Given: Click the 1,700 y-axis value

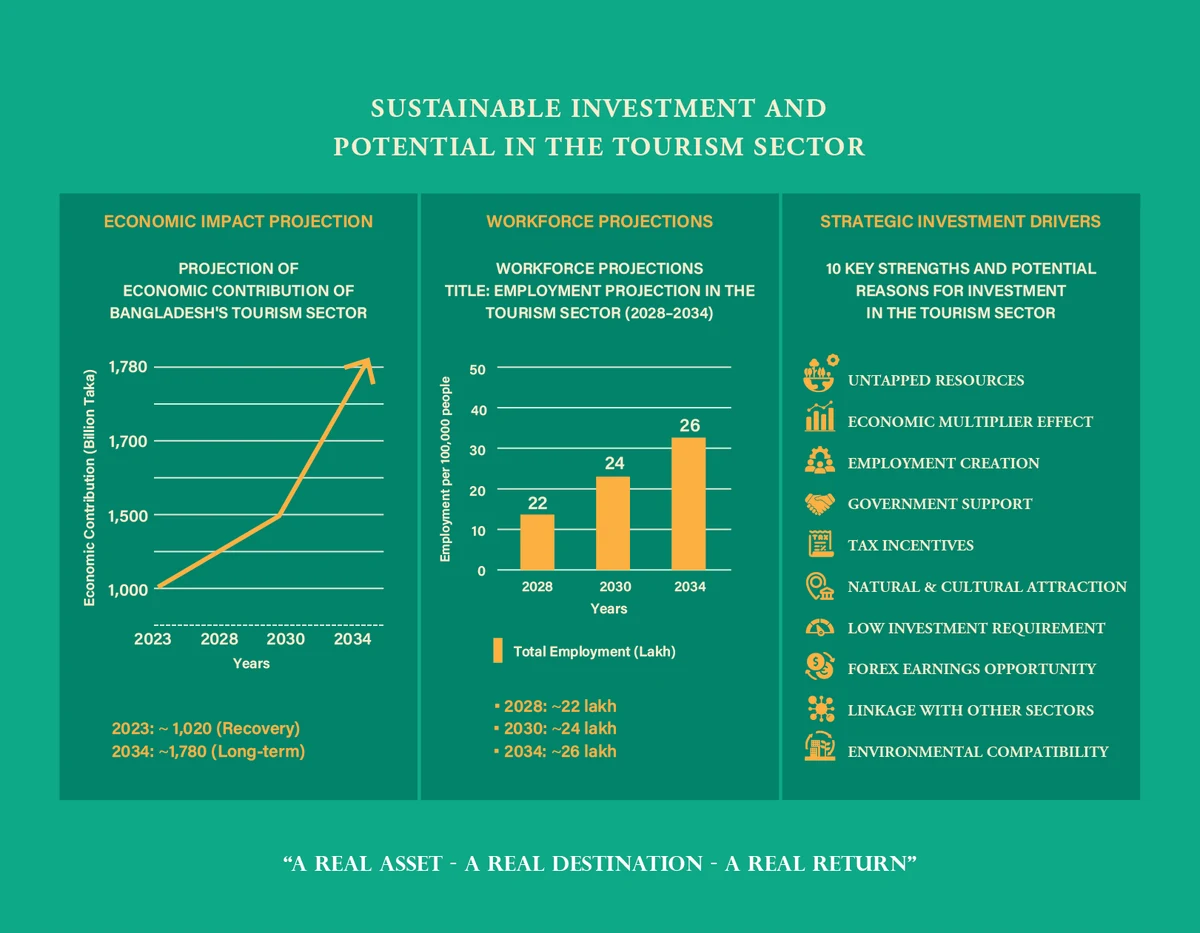Looking at the screenshot, I should tap(127, 441).
